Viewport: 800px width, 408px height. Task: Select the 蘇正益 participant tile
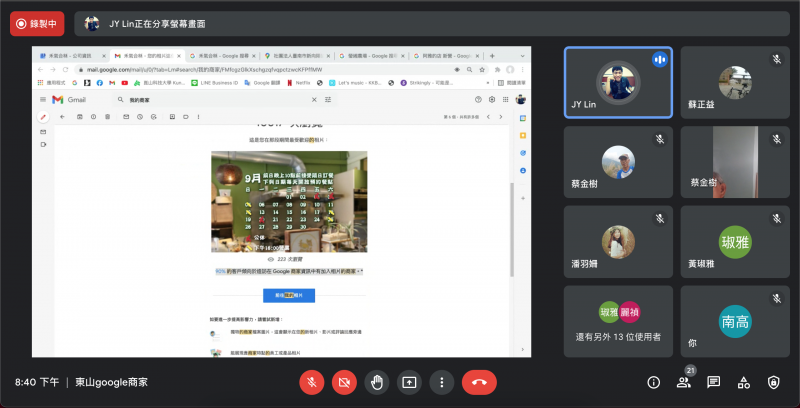point(735,83)
